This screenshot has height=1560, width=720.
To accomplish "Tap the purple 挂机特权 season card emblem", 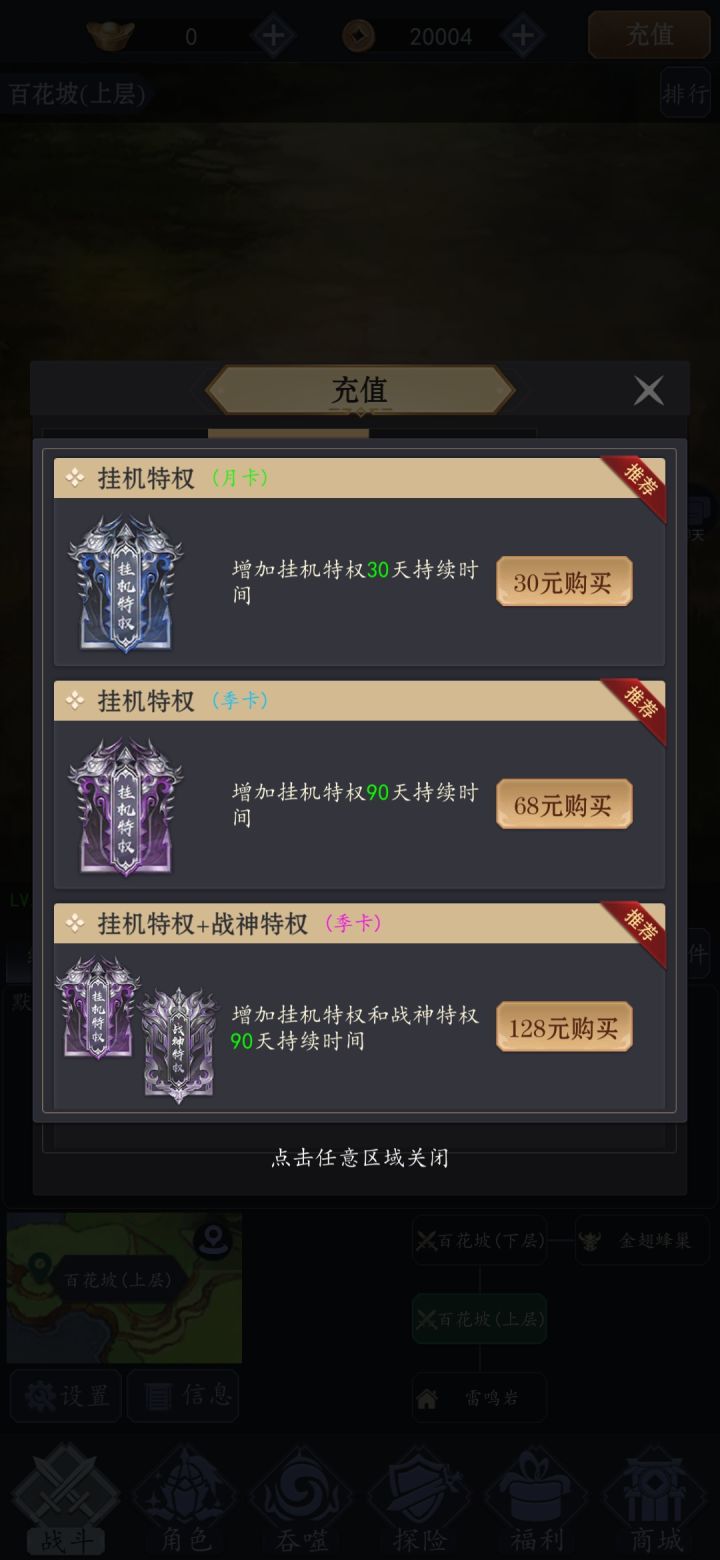I will coord(125,806).
